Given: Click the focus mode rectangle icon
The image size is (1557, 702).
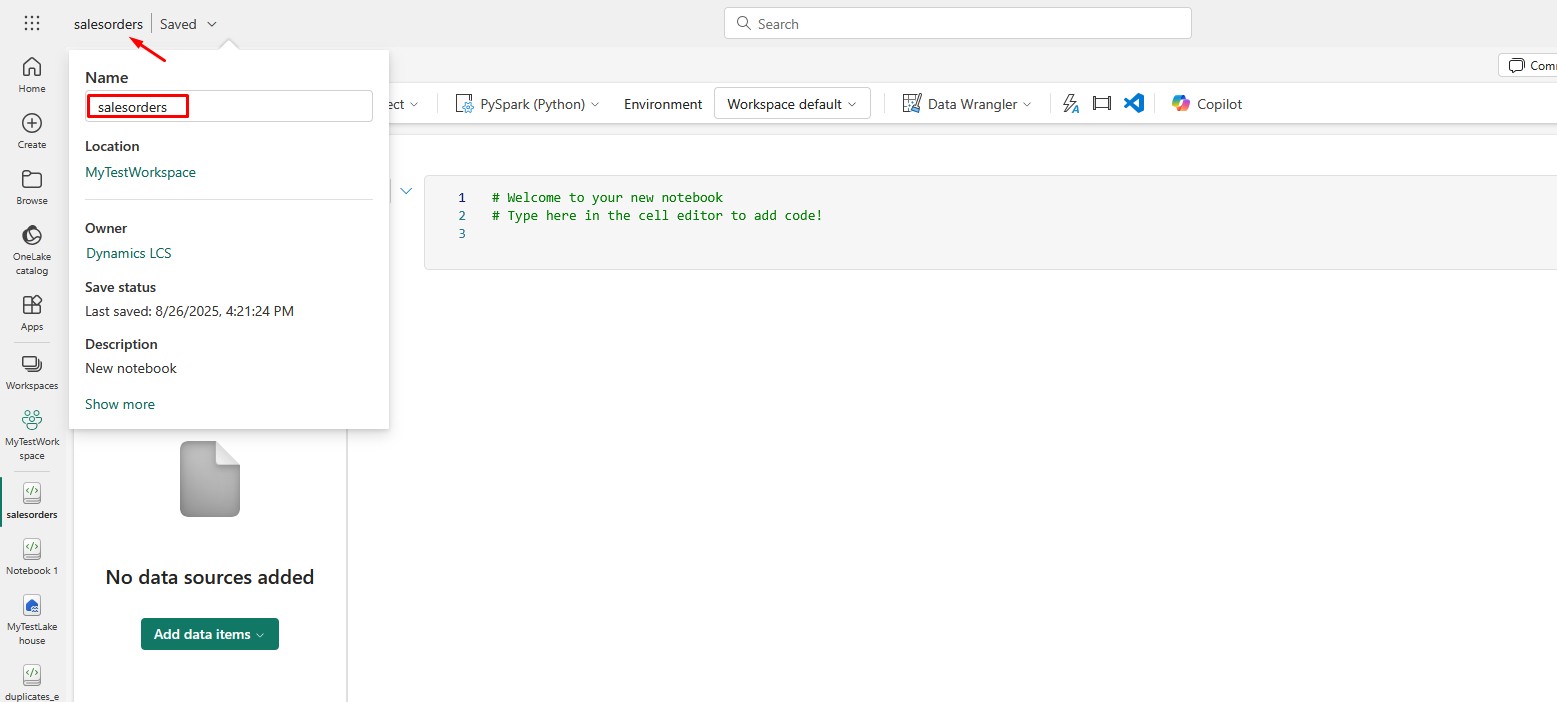Looking at the screenshot, I should [1102, 104].
